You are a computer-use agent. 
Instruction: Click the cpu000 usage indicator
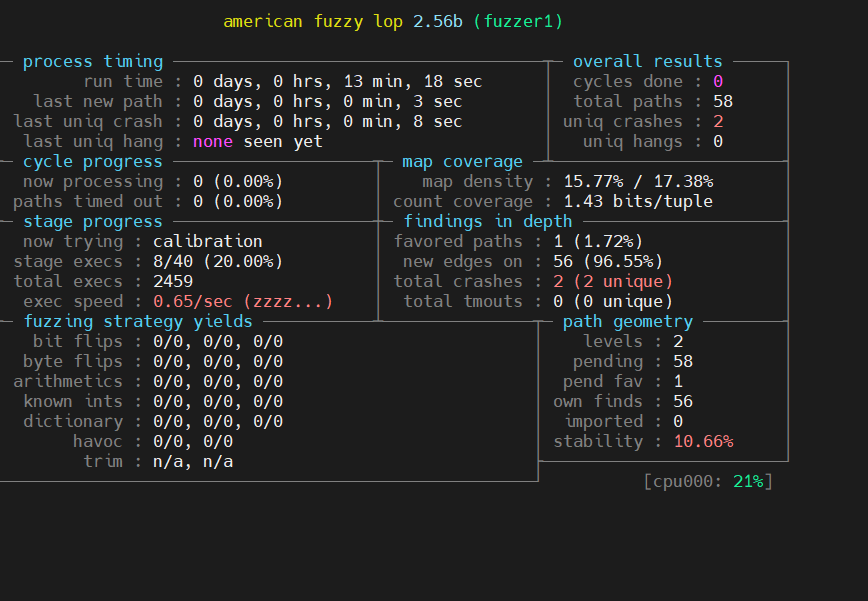708,482
